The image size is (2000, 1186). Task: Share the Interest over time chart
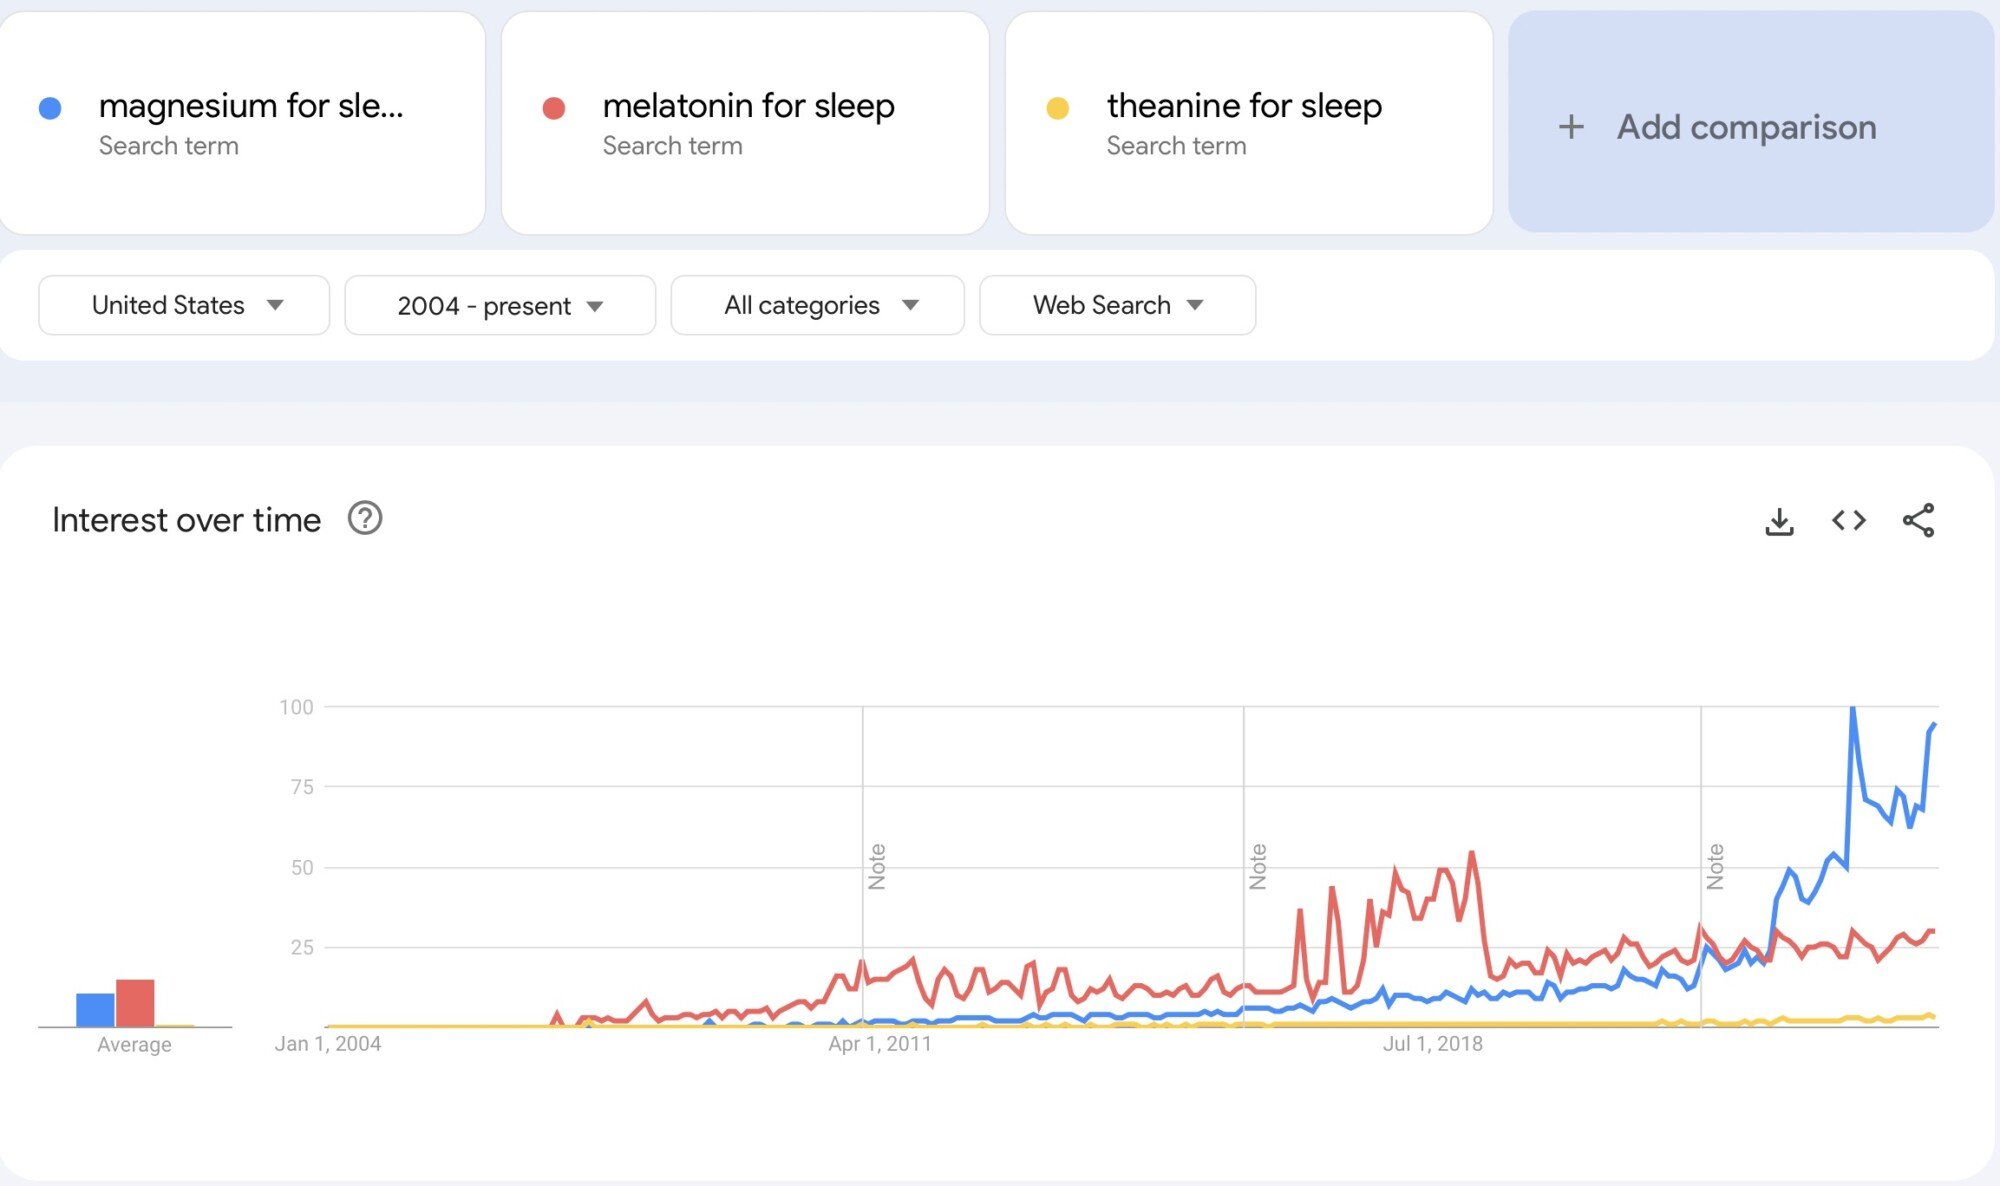pyautogui.click(x=1918, y=521)
